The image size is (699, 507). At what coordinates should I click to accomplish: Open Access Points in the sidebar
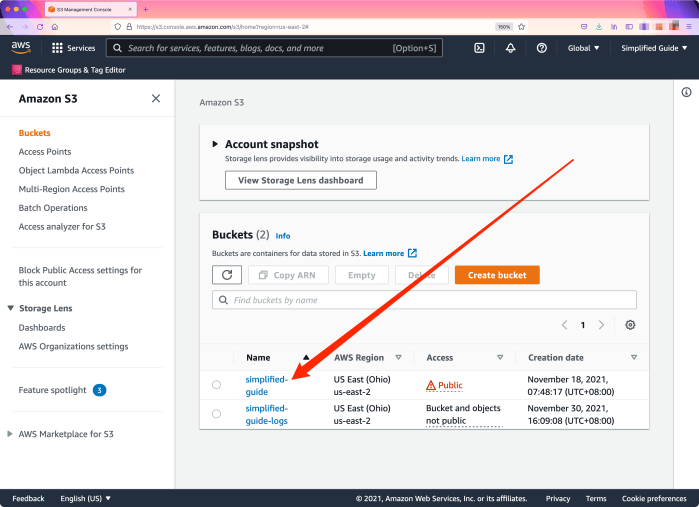(x=45, y=152)
